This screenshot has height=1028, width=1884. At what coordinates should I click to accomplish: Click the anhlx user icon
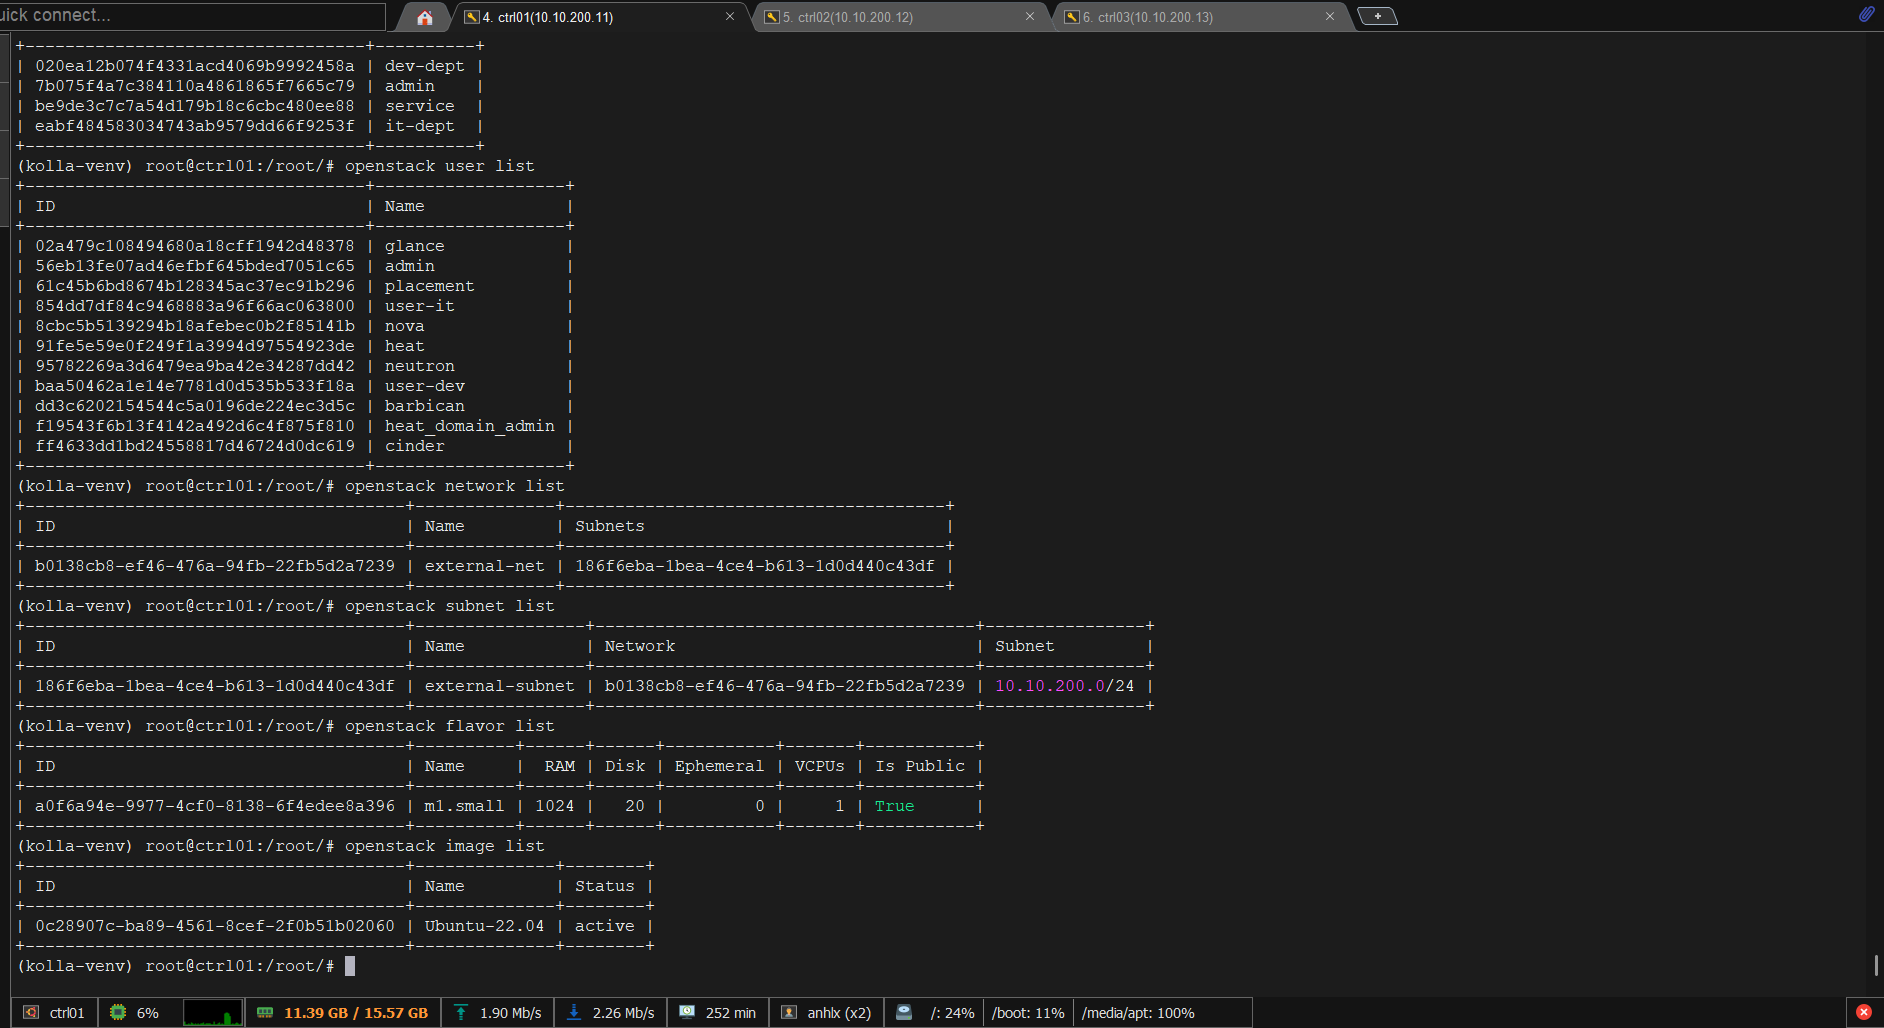click(x=789, y=1012)
